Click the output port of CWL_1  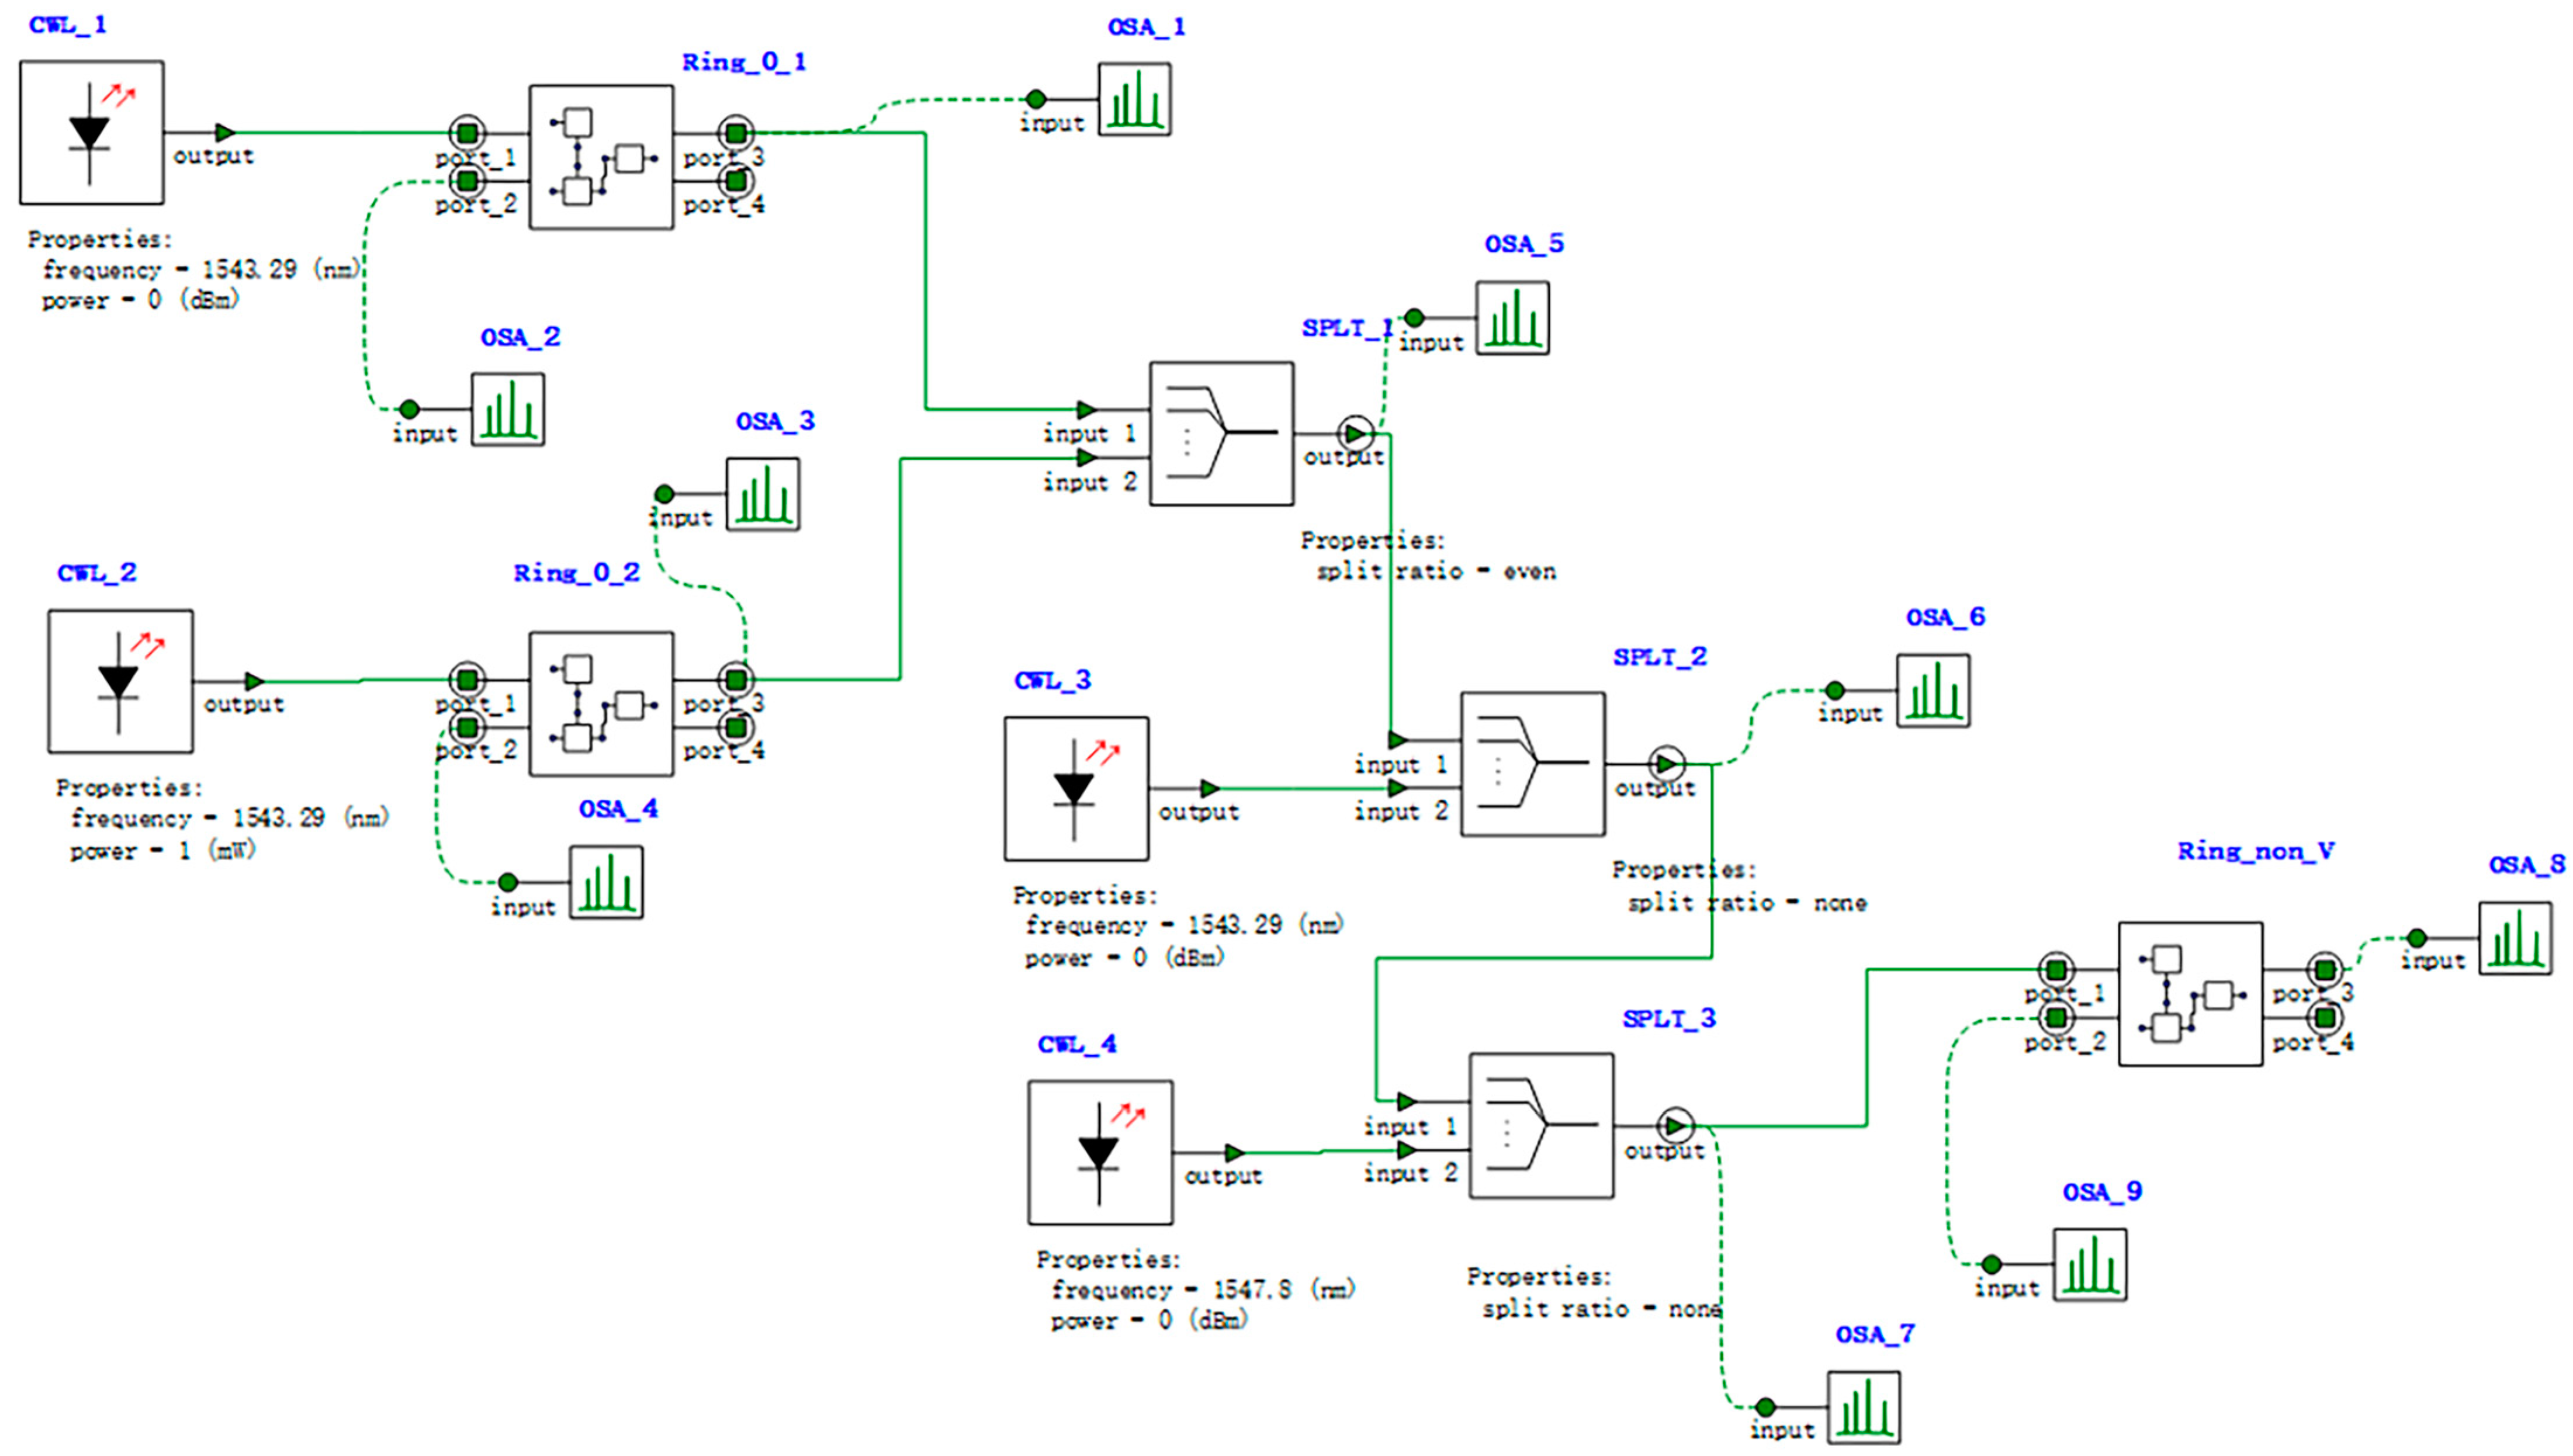(225, 132)
